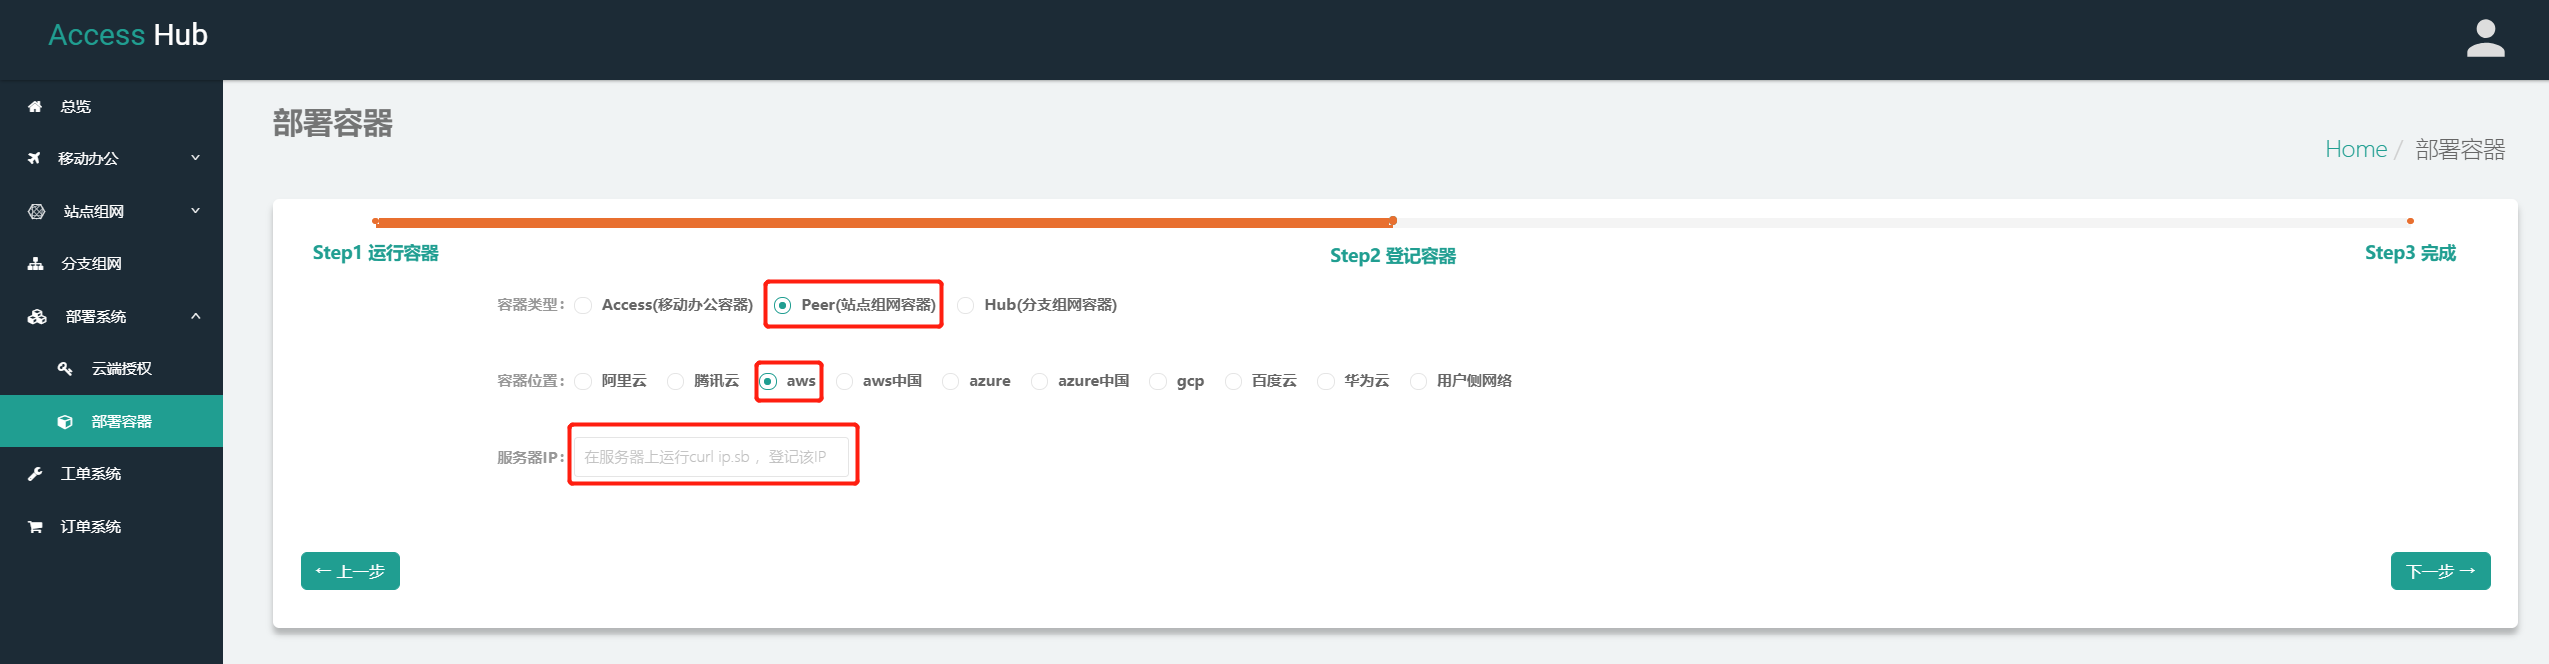Screen dimensions: 2549x664
Task: Click the 部署容器 breadcrumb text
Action: point(2460,149)
